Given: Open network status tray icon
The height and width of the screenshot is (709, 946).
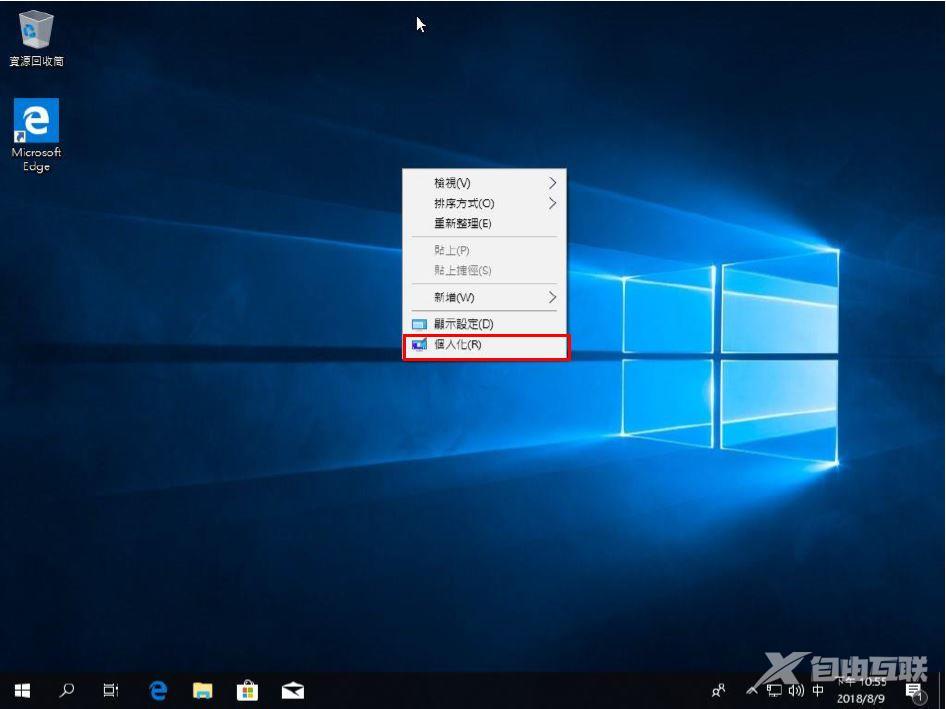Looking at the screenshot, I should tap(774, 690).
